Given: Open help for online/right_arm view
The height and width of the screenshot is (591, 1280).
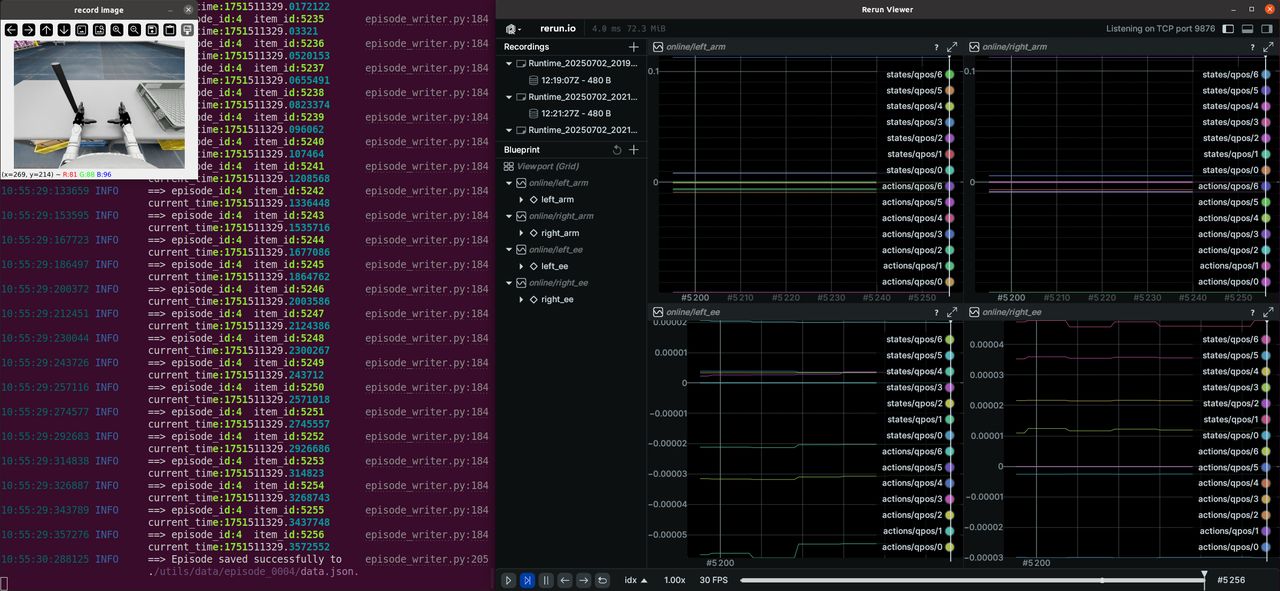Looking at the screenshot, I should (1252, 47).
